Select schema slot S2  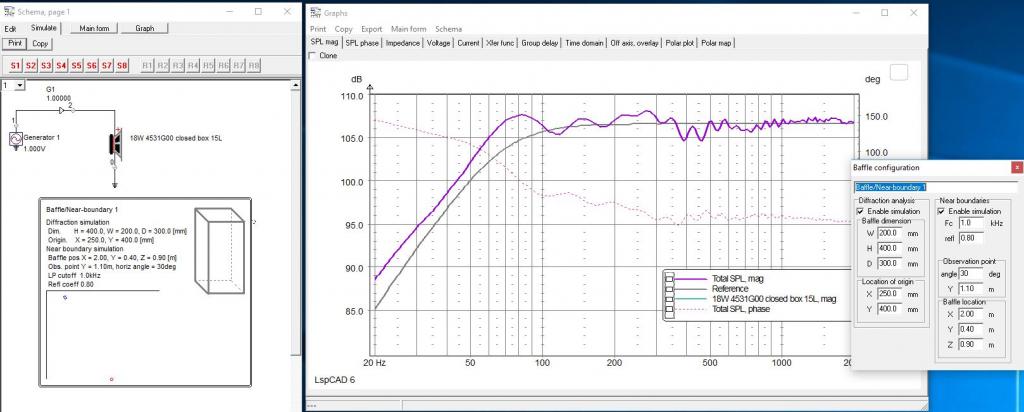[x=31, y=66]
